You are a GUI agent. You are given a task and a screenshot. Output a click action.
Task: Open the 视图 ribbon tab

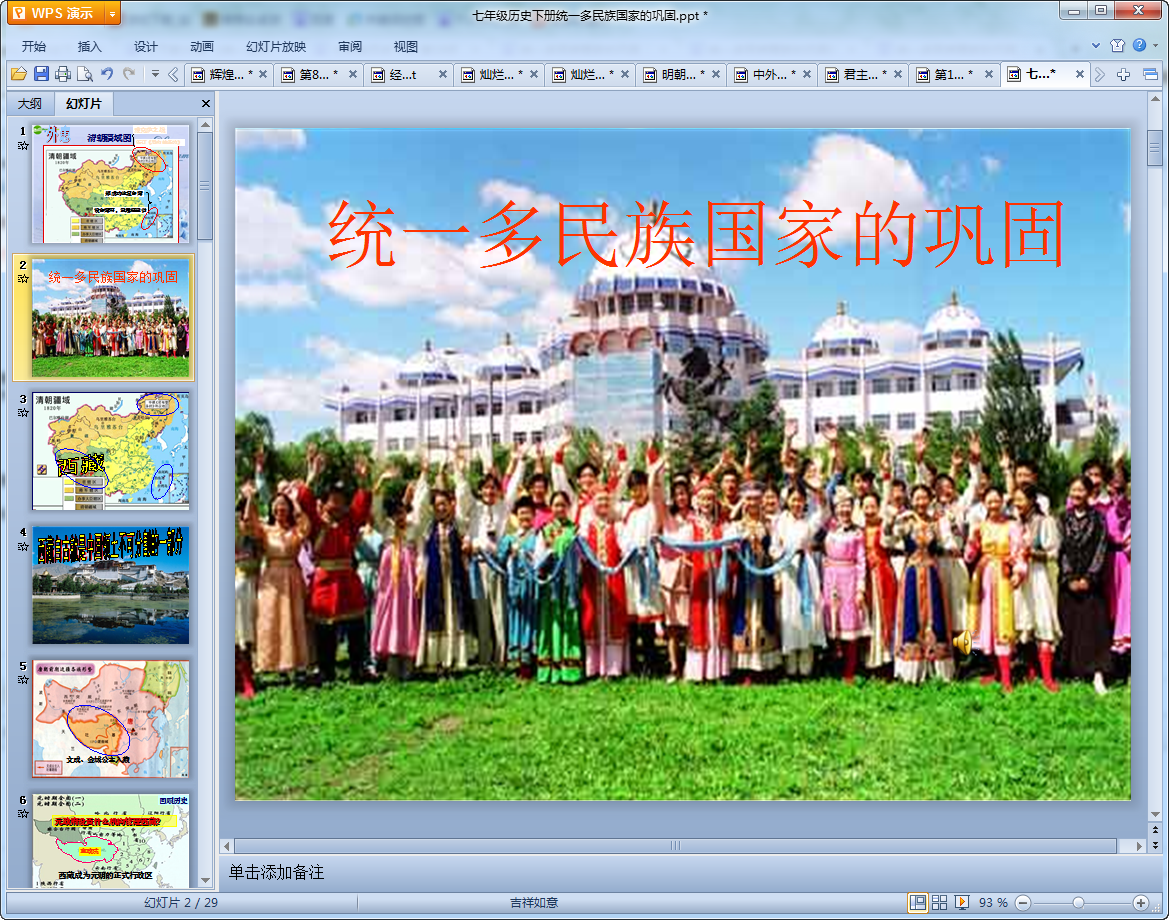[x=406, y=46]
